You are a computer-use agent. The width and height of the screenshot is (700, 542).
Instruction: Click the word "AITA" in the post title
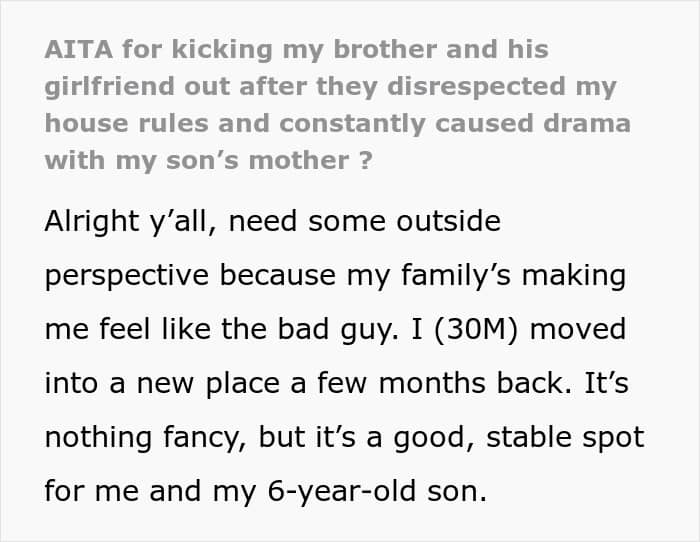[x=79, y=49]
